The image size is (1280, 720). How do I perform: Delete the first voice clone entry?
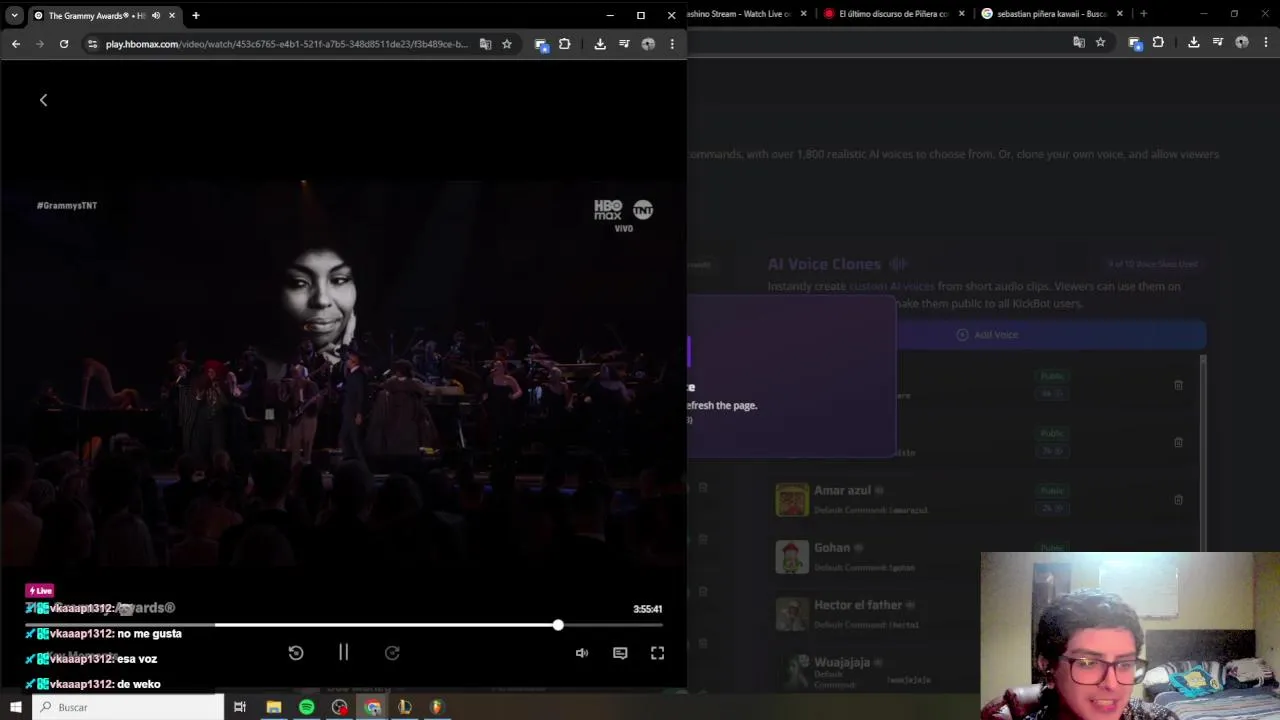[x=1178, y=385]
